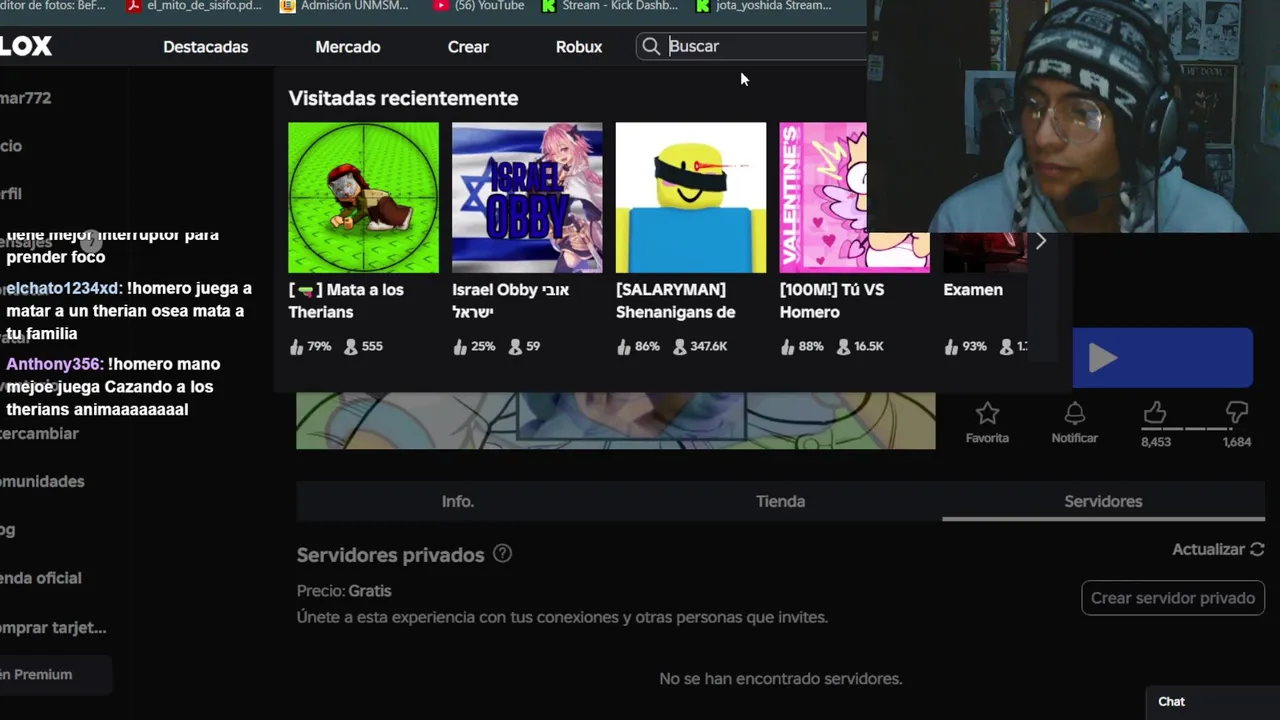This screenshot has height=720, width=1280.
Task: Click the Buscar search field
Action: pos(752,46)
